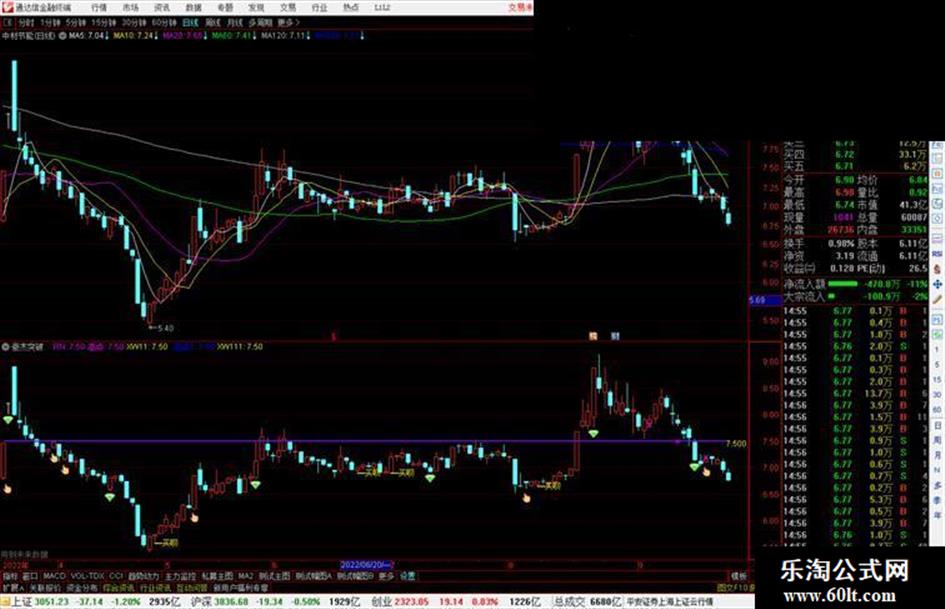
Task: Click the sidebar 月 monthly period button
Action: tap(937, 455)
